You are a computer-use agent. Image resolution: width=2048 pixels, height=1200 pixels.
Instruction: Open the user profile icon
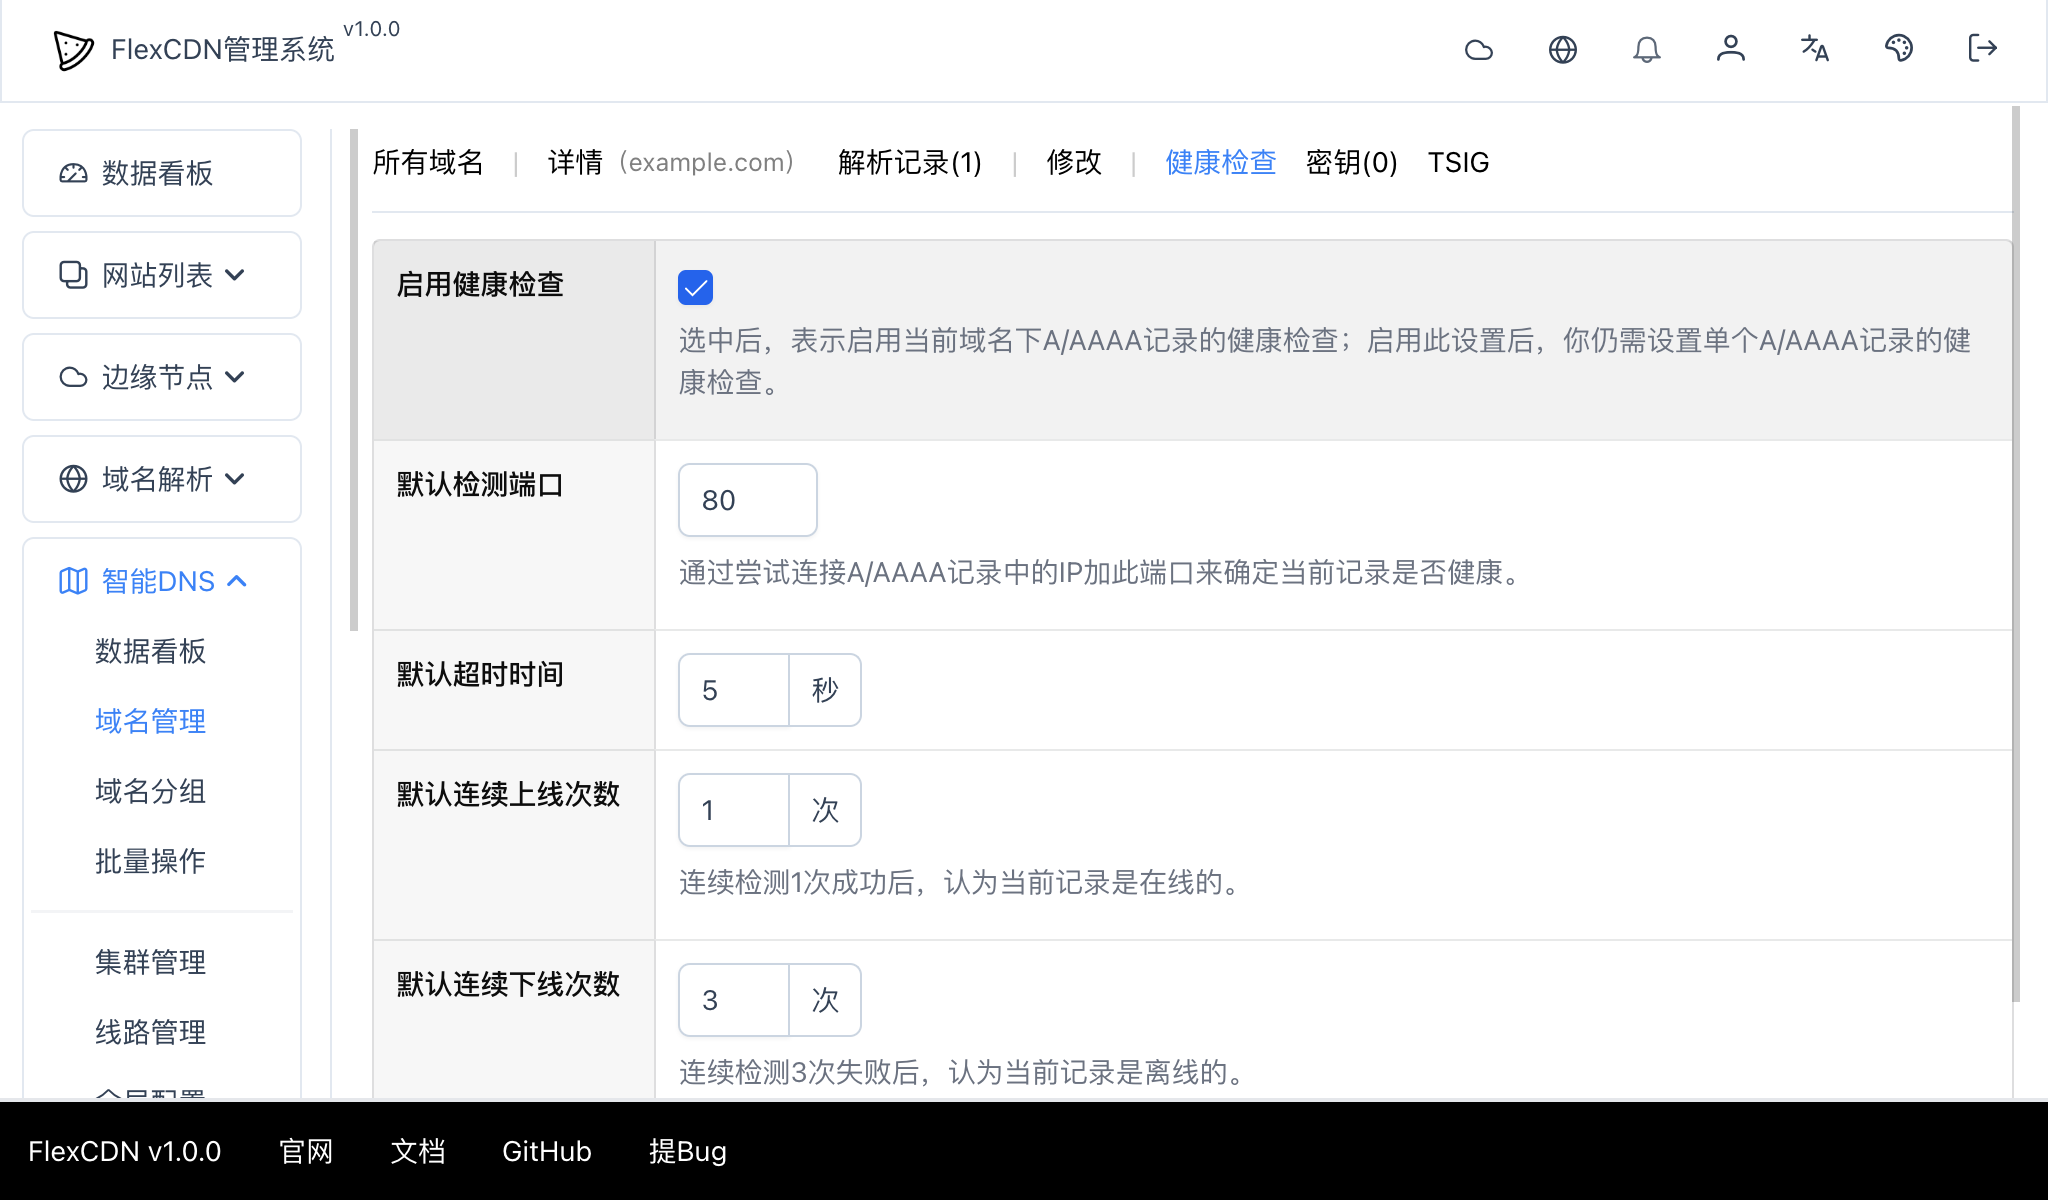pyautogui.click(x=1731, y=49)
